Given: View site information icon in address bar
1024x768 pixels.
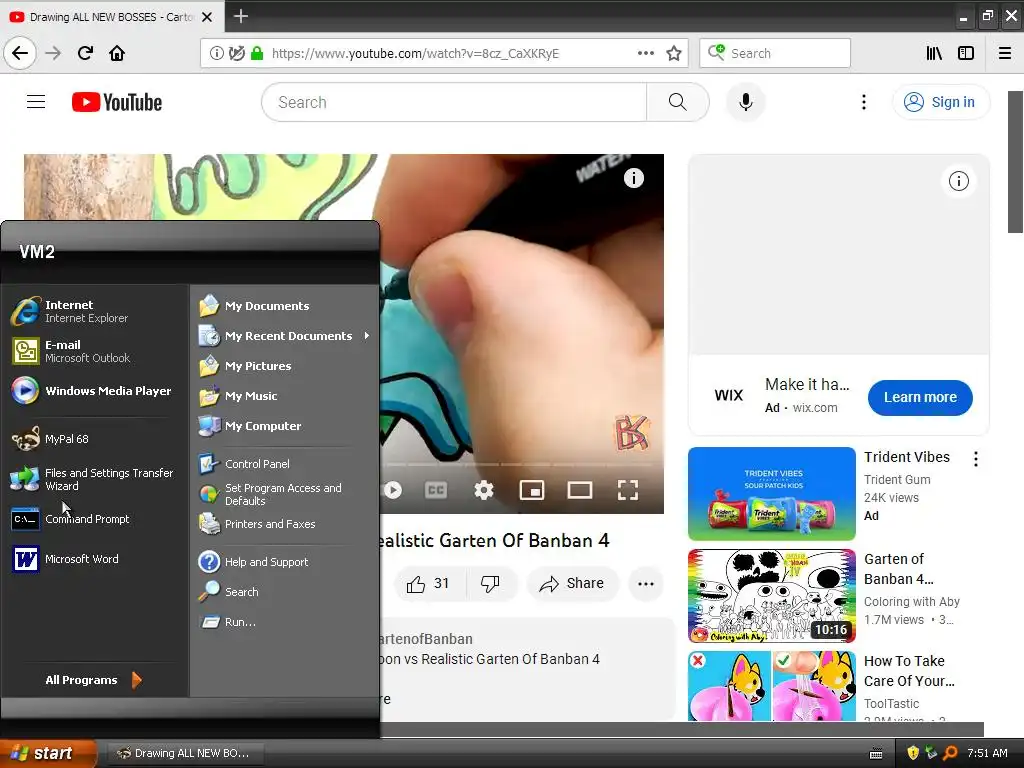Looking at the screenshot, I should click(216, 54).
